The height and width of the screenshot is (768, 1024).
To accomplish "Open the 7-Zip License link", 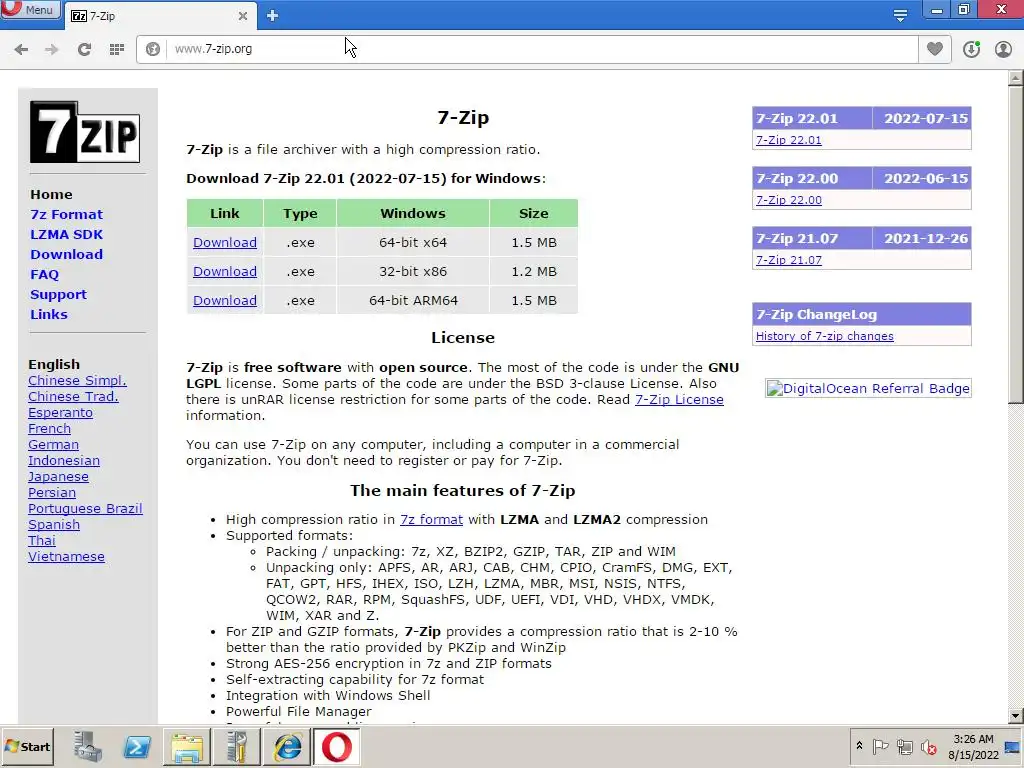I will [x=679, y=400].
